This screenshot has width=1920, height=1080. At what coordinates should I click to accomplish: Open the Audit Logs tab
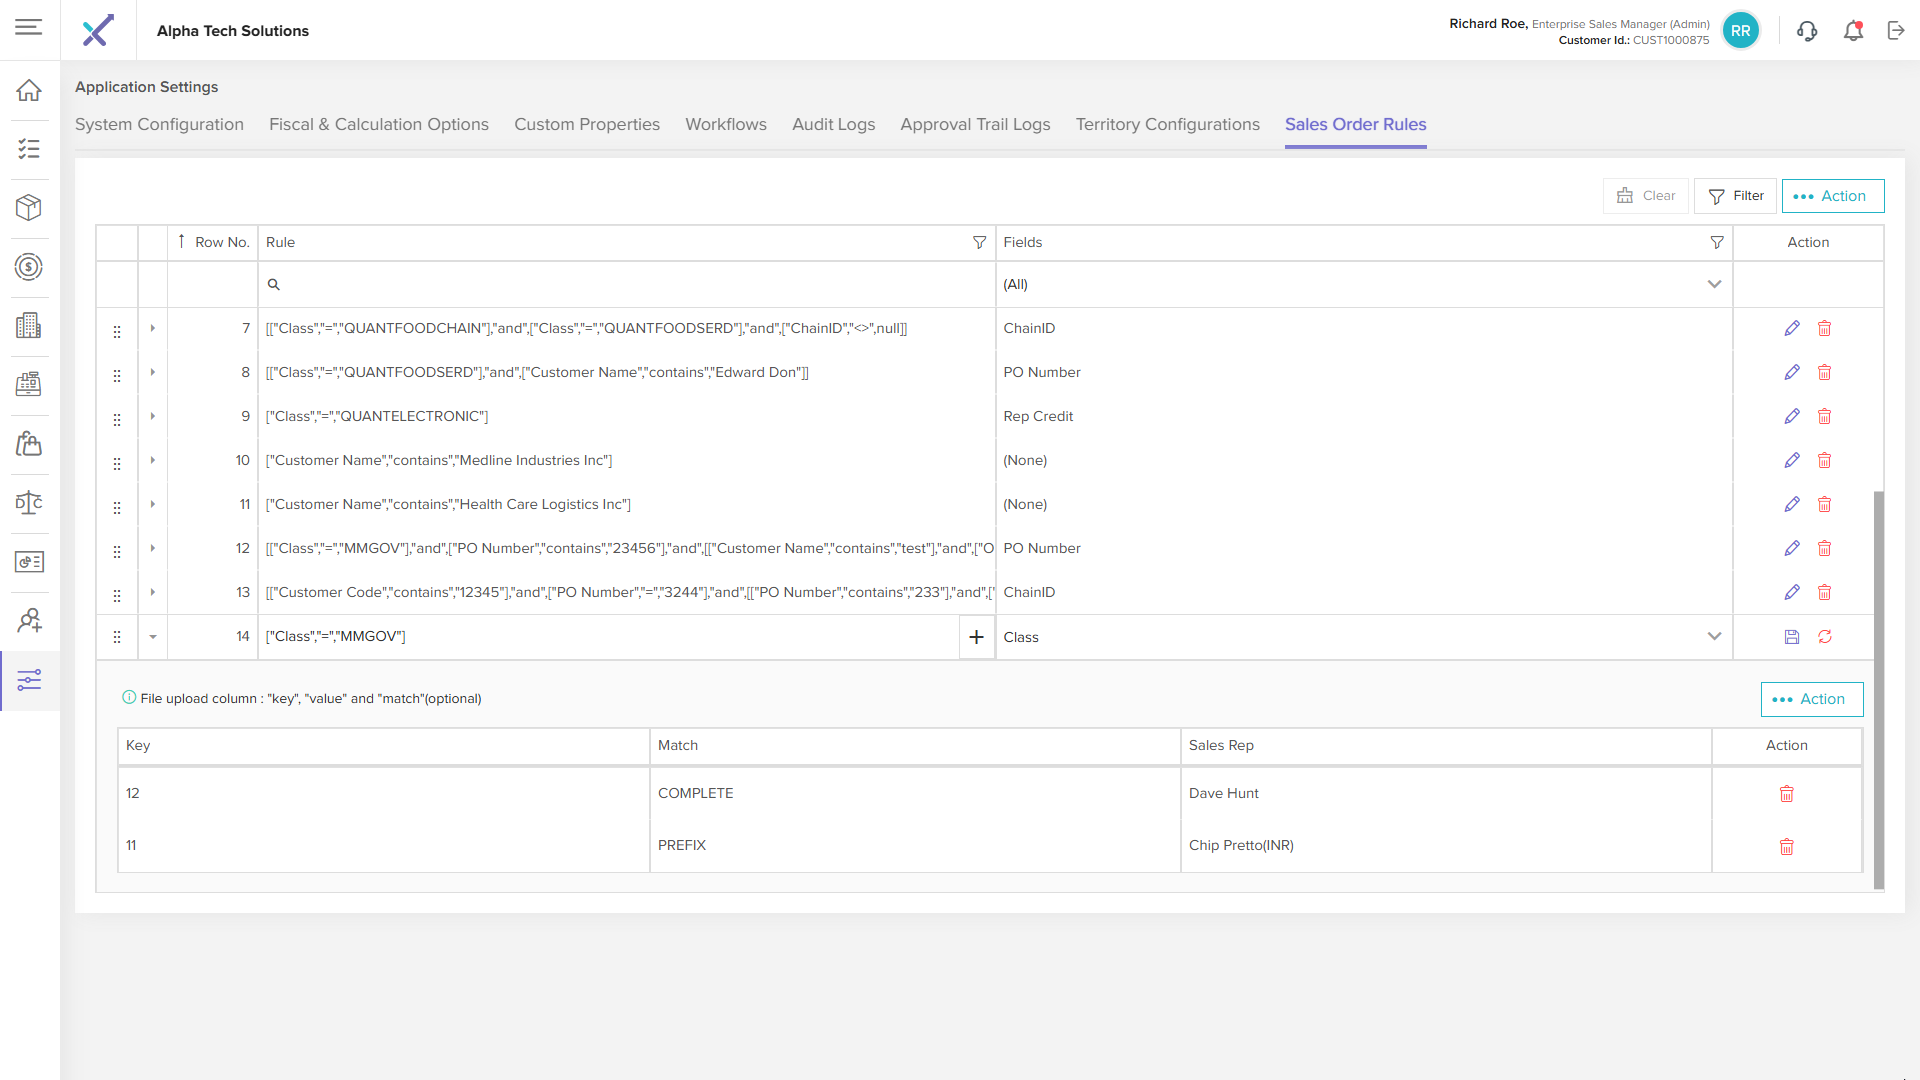click(833, 125)
